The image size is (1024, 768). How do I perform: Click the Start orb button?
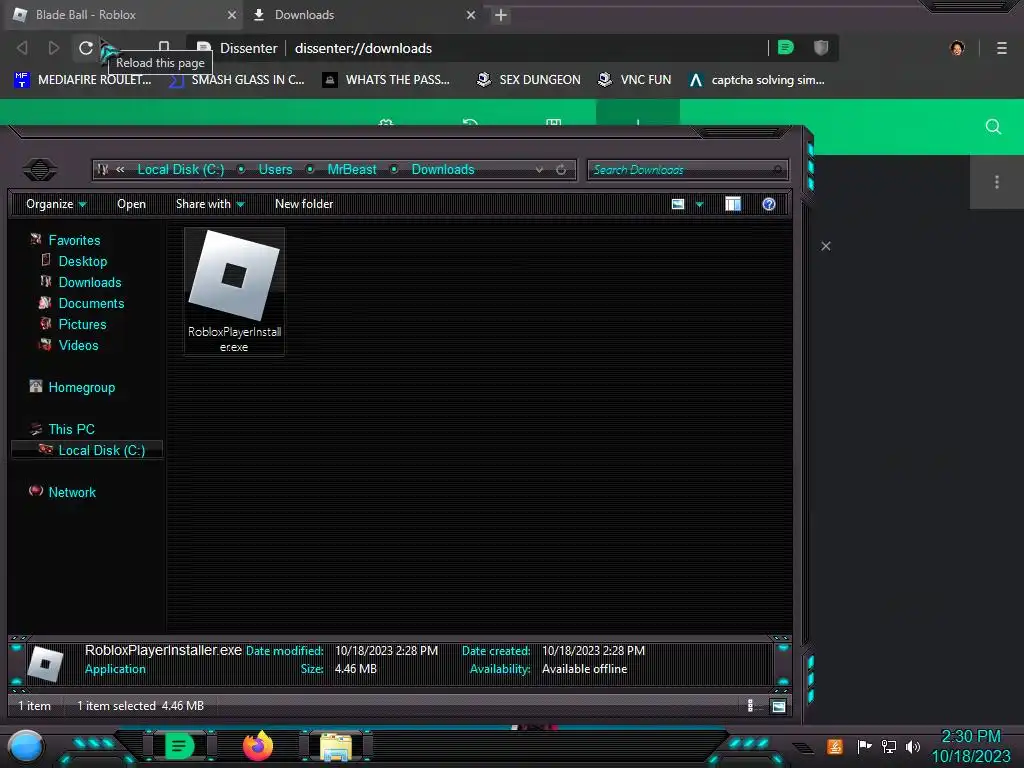[x=25, y=746]
